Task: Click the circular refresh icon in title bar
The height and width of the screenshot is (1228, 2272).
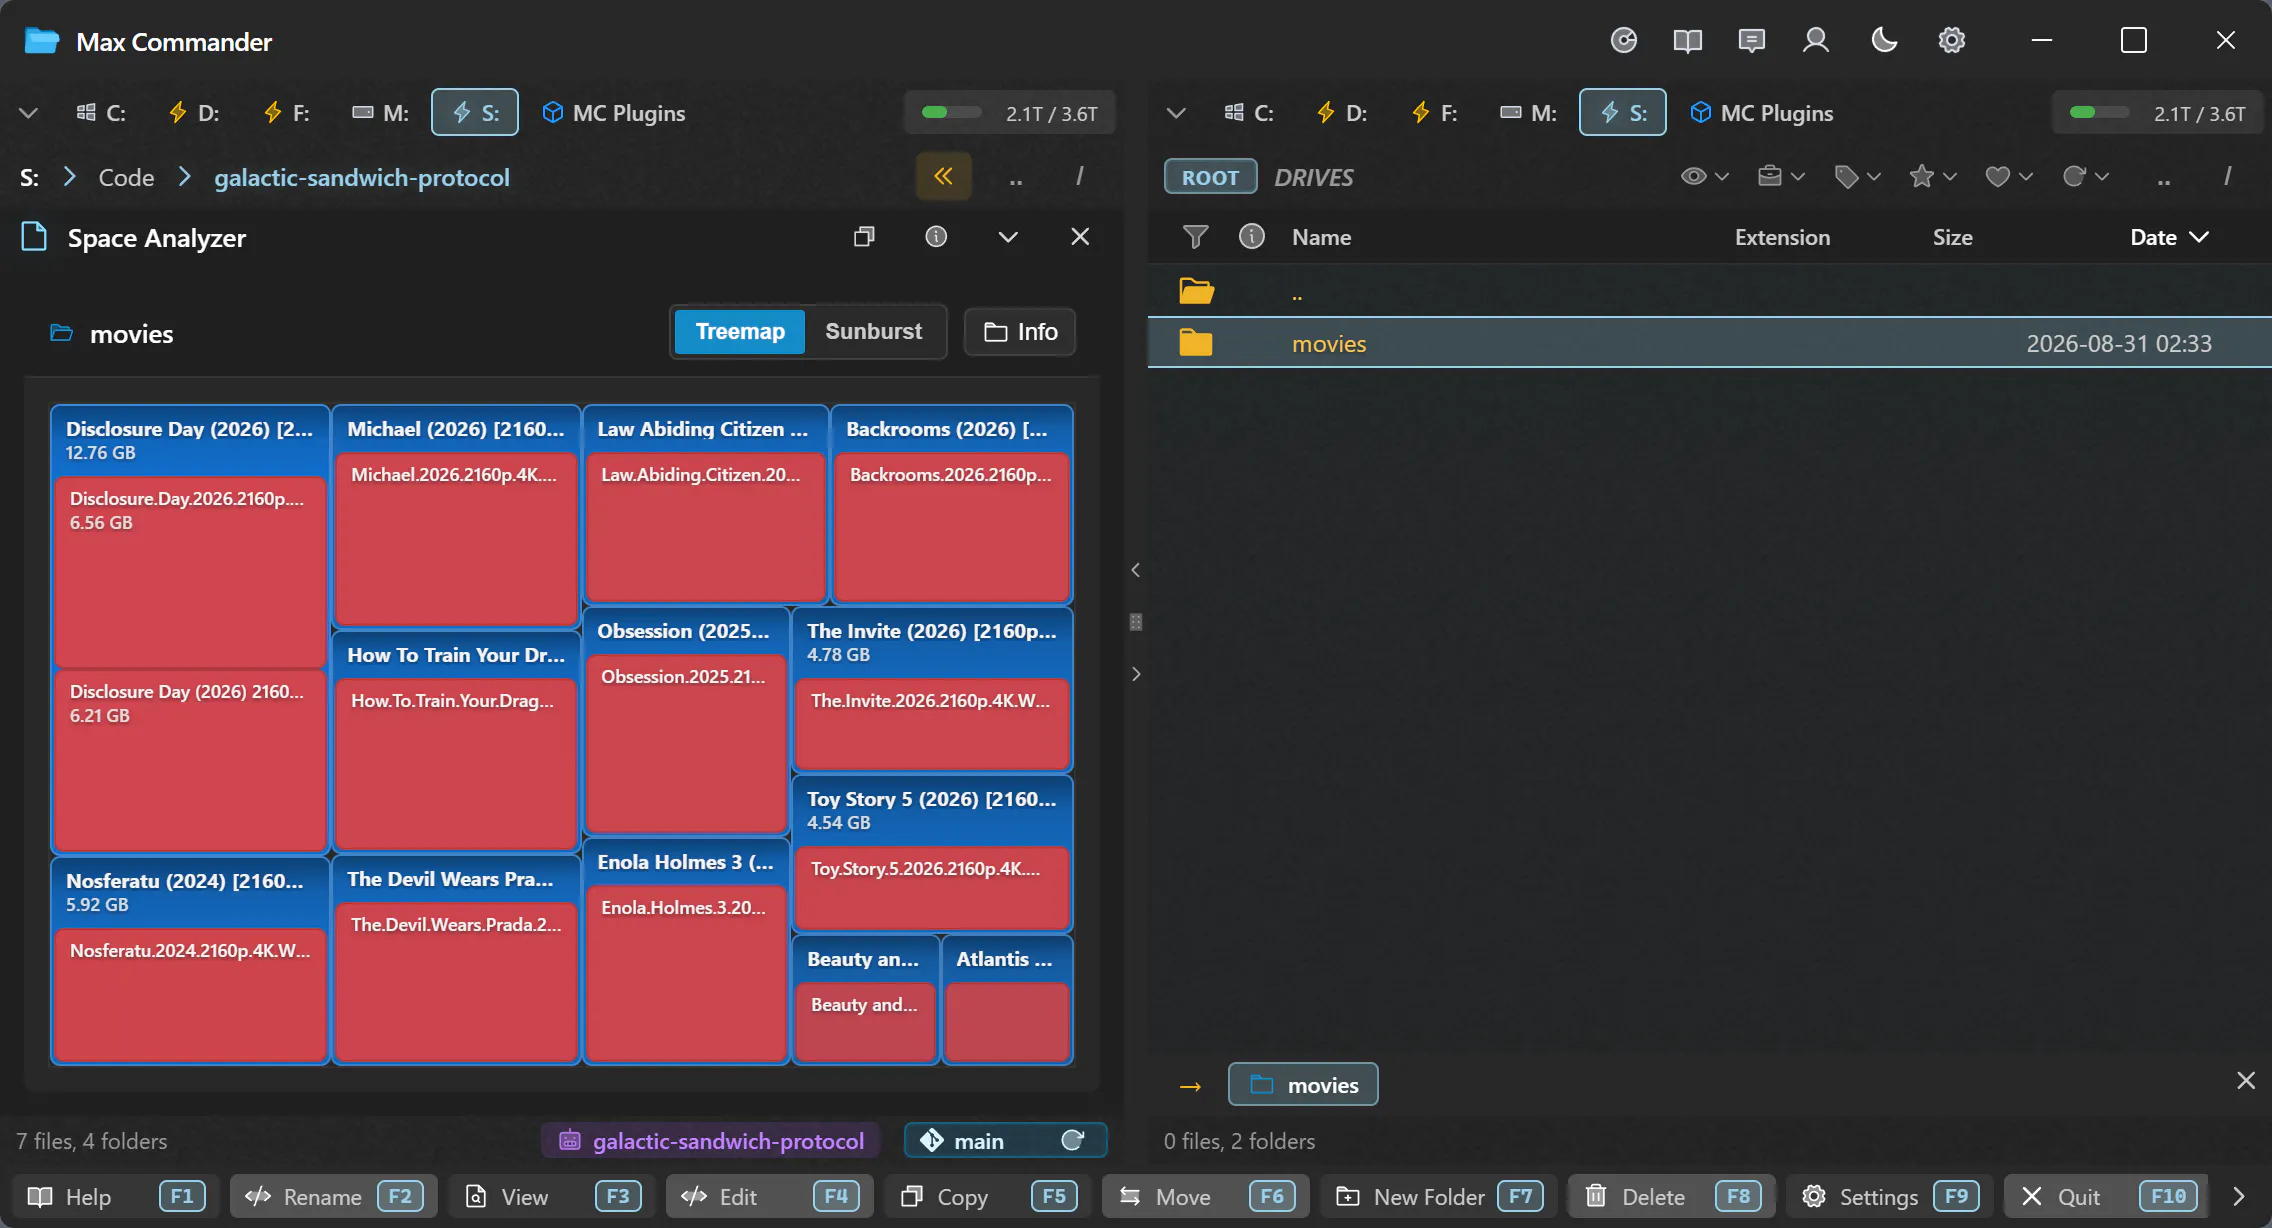Action: point(1623,41)
